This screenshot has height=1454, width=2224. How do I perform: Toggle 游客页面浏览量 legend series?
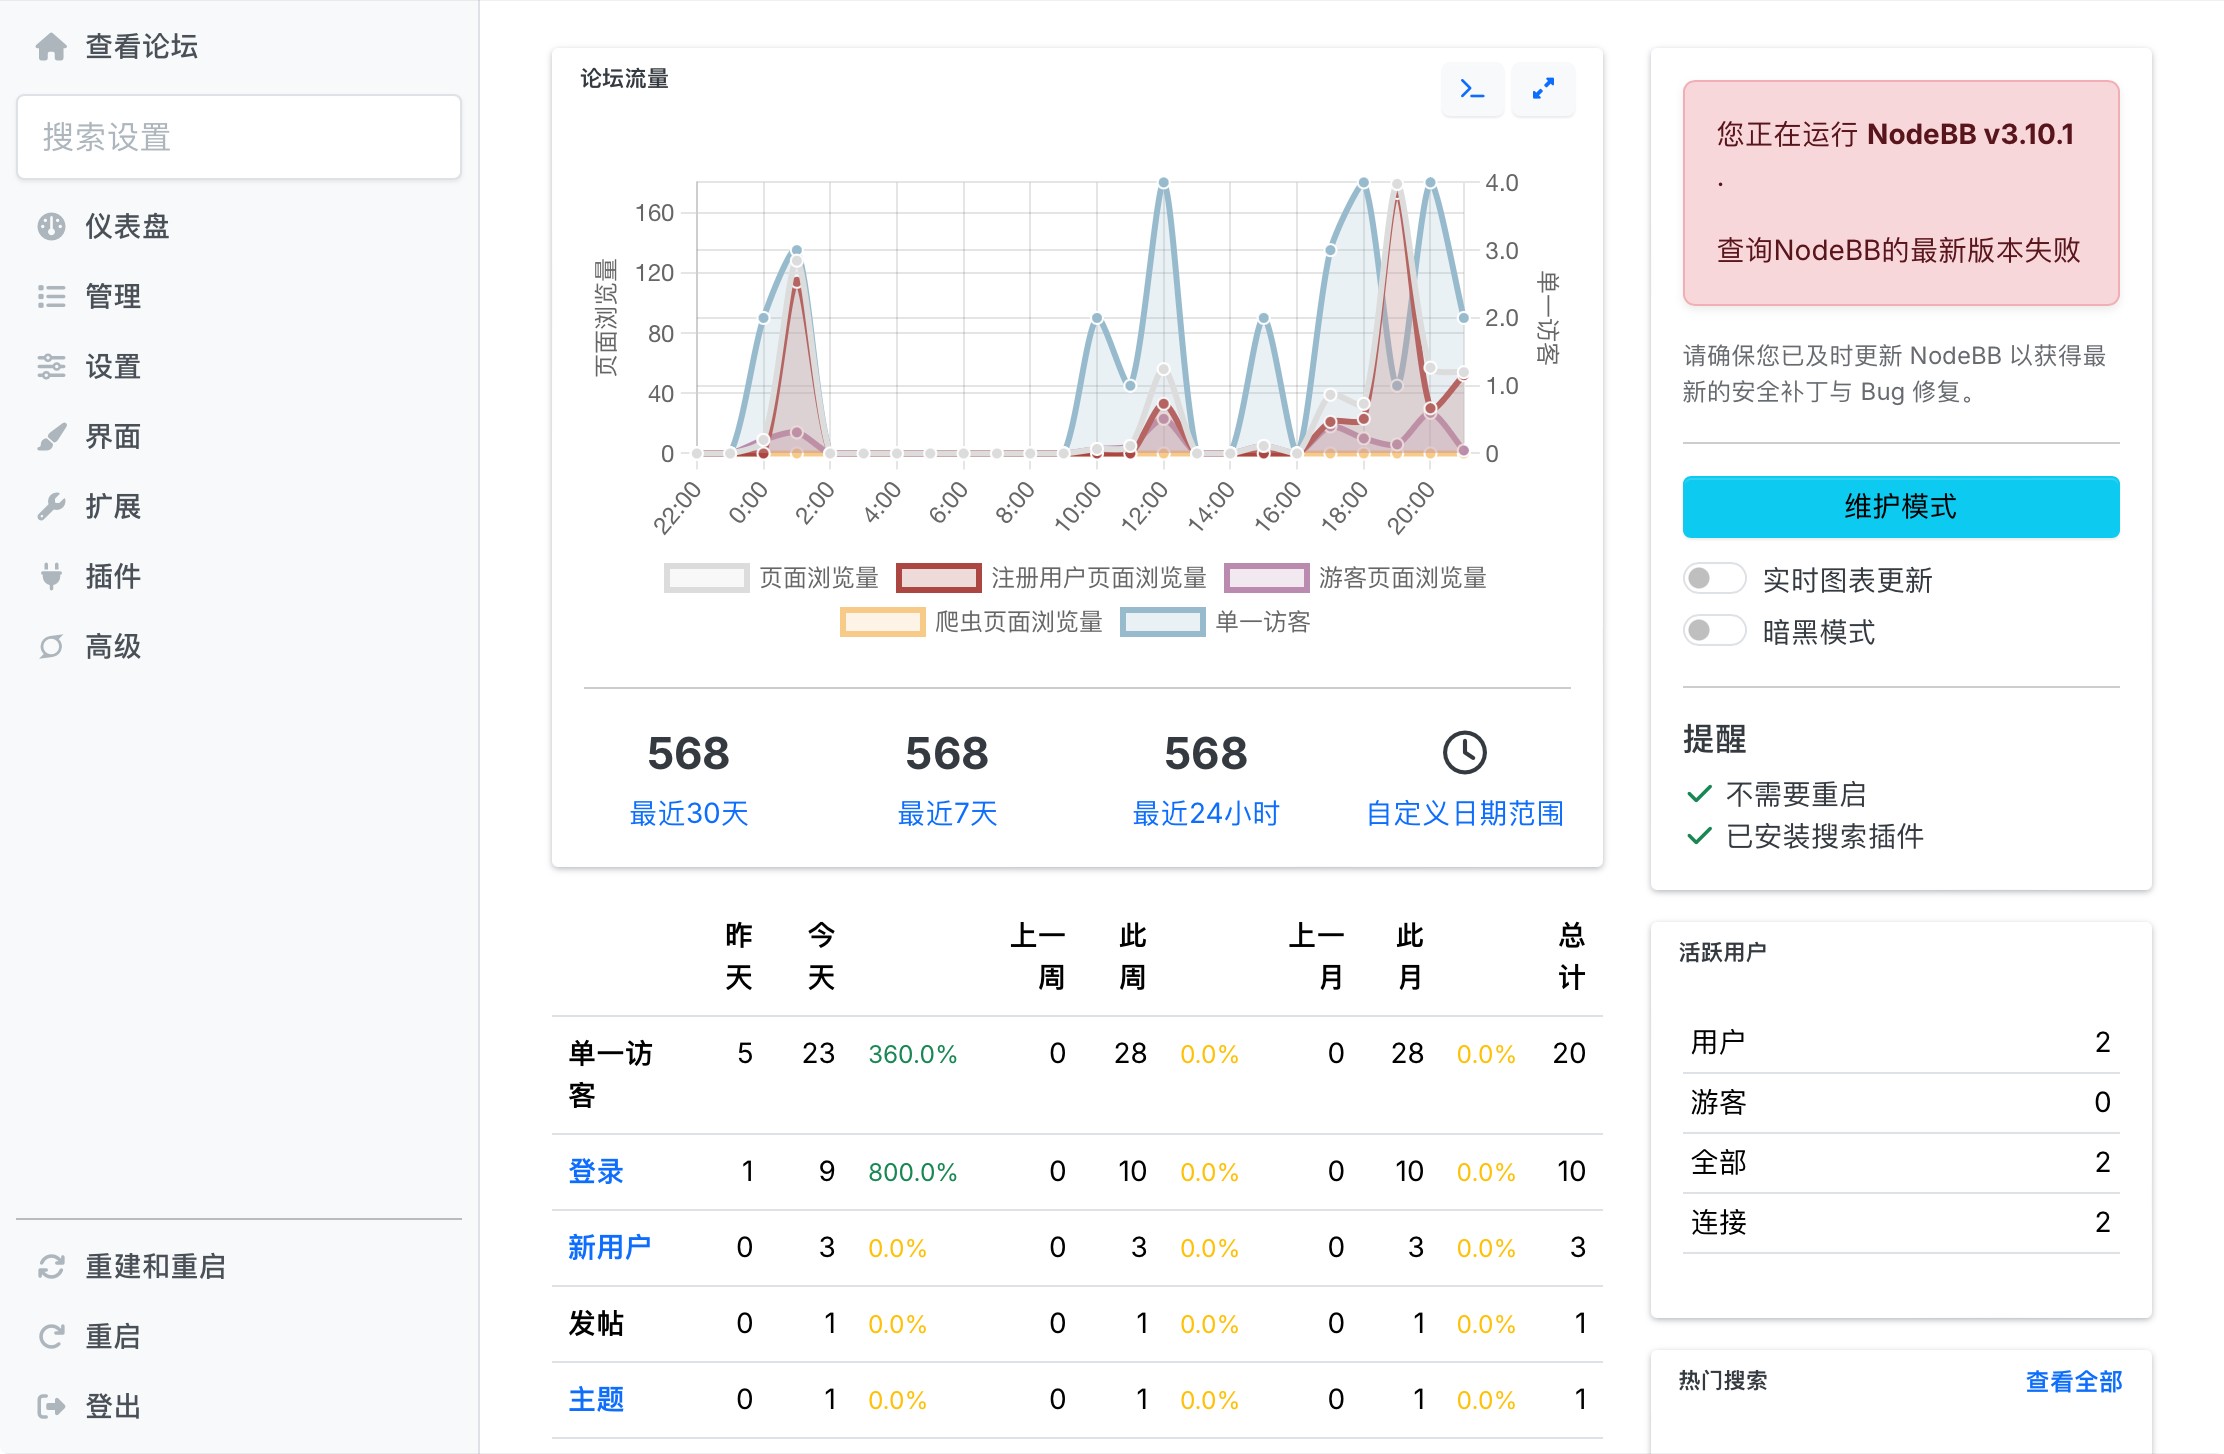[x=1356, y=578]
